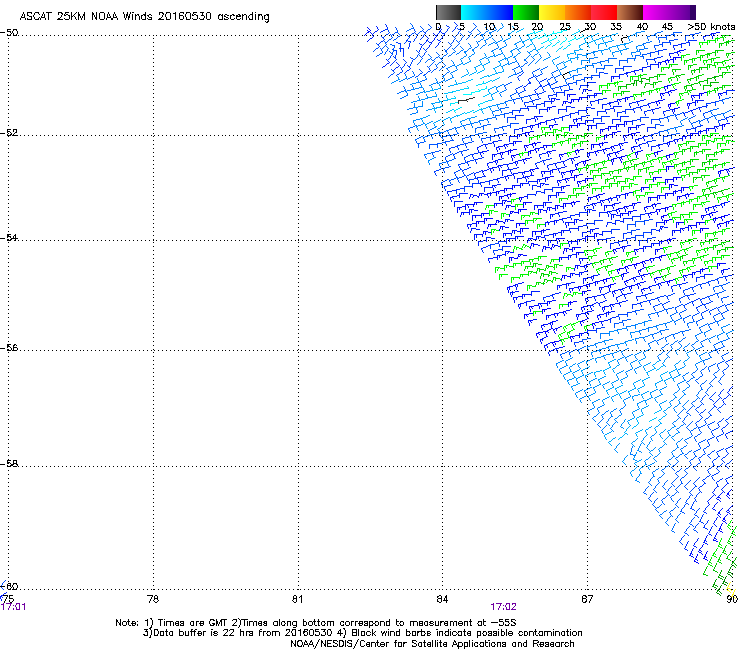Screen dimensions: 740x650
Task: Click the '40' label under the color scale
Action: pos(642,27)
